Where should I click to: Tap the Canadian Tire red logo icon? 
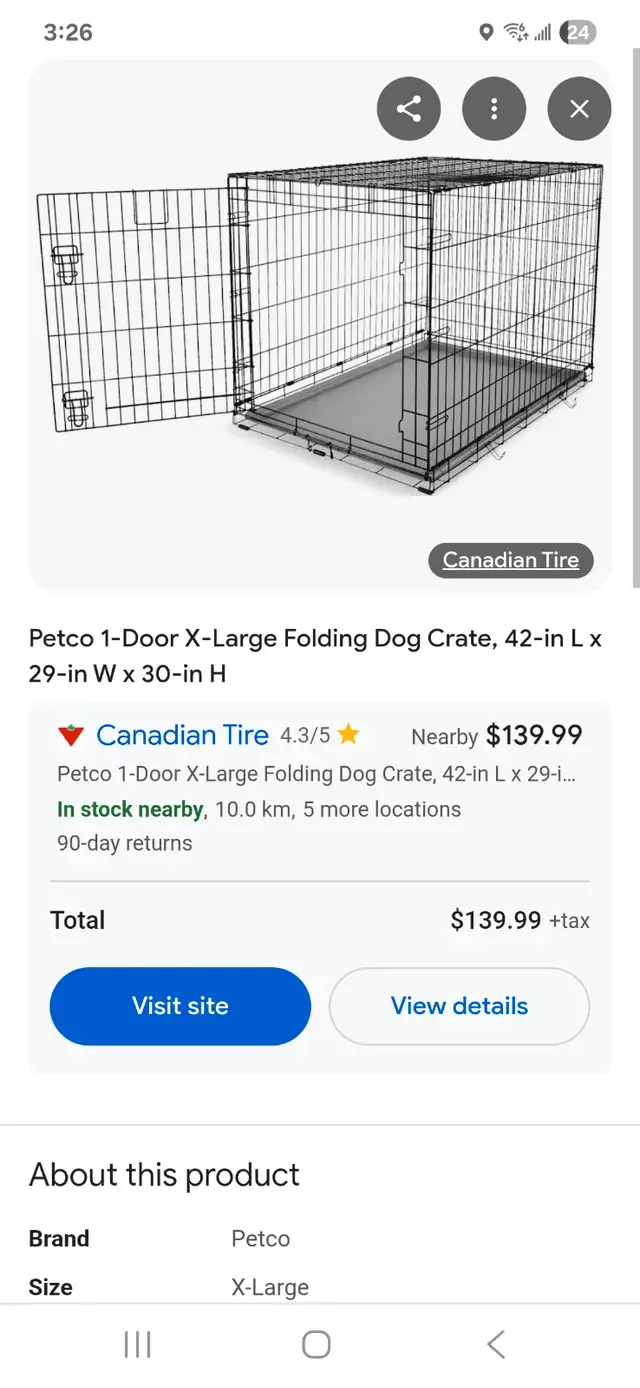coord(70,736)
